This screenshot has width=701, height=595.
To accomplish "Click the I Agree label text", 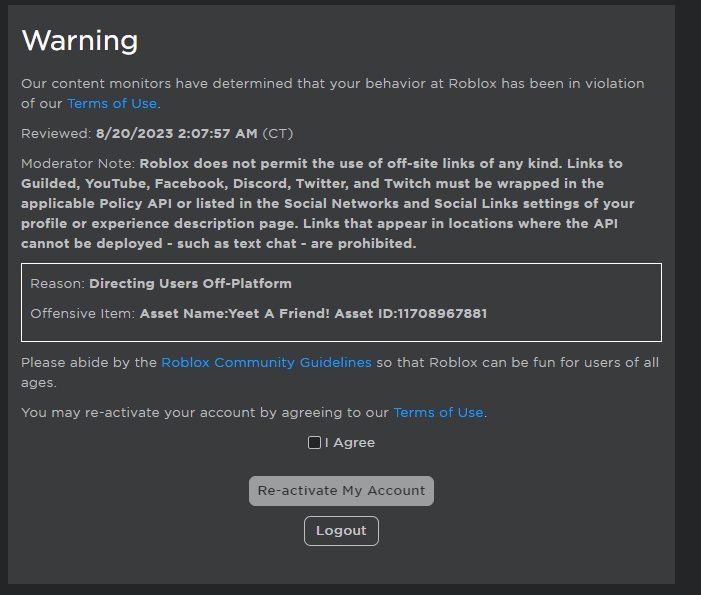I will [x=350, y=443].
